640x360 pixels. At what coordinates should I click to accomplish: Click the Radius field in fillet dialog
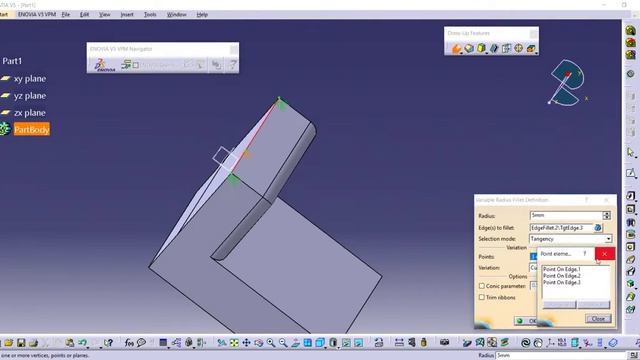coord(567,215)
